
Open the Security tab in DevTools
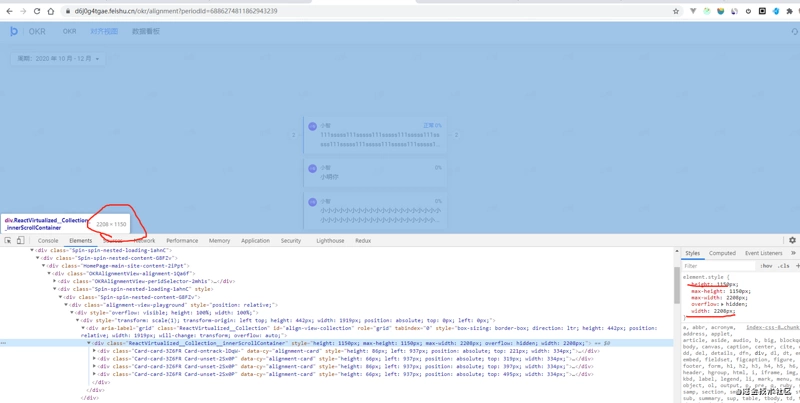tap(291, 240)
